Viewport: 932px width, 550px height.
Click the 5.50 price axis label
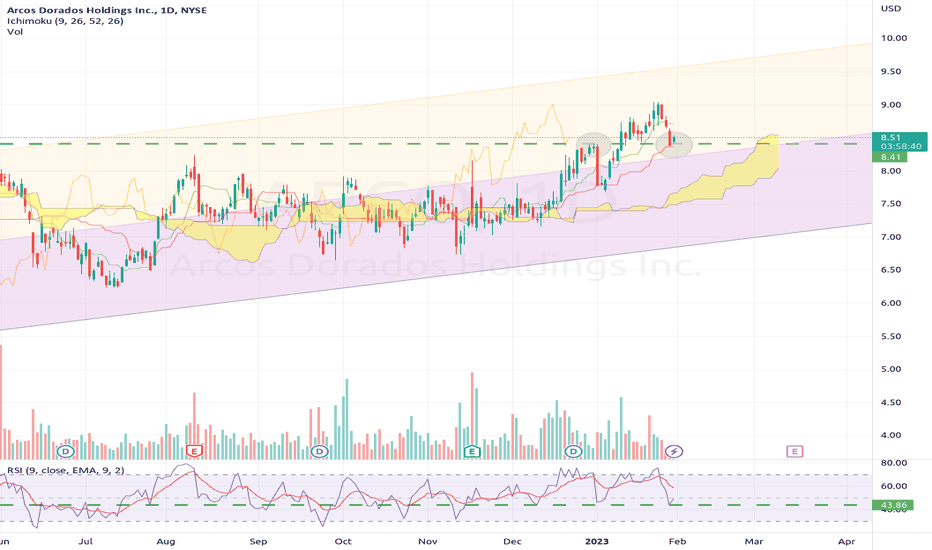(891, 336)
